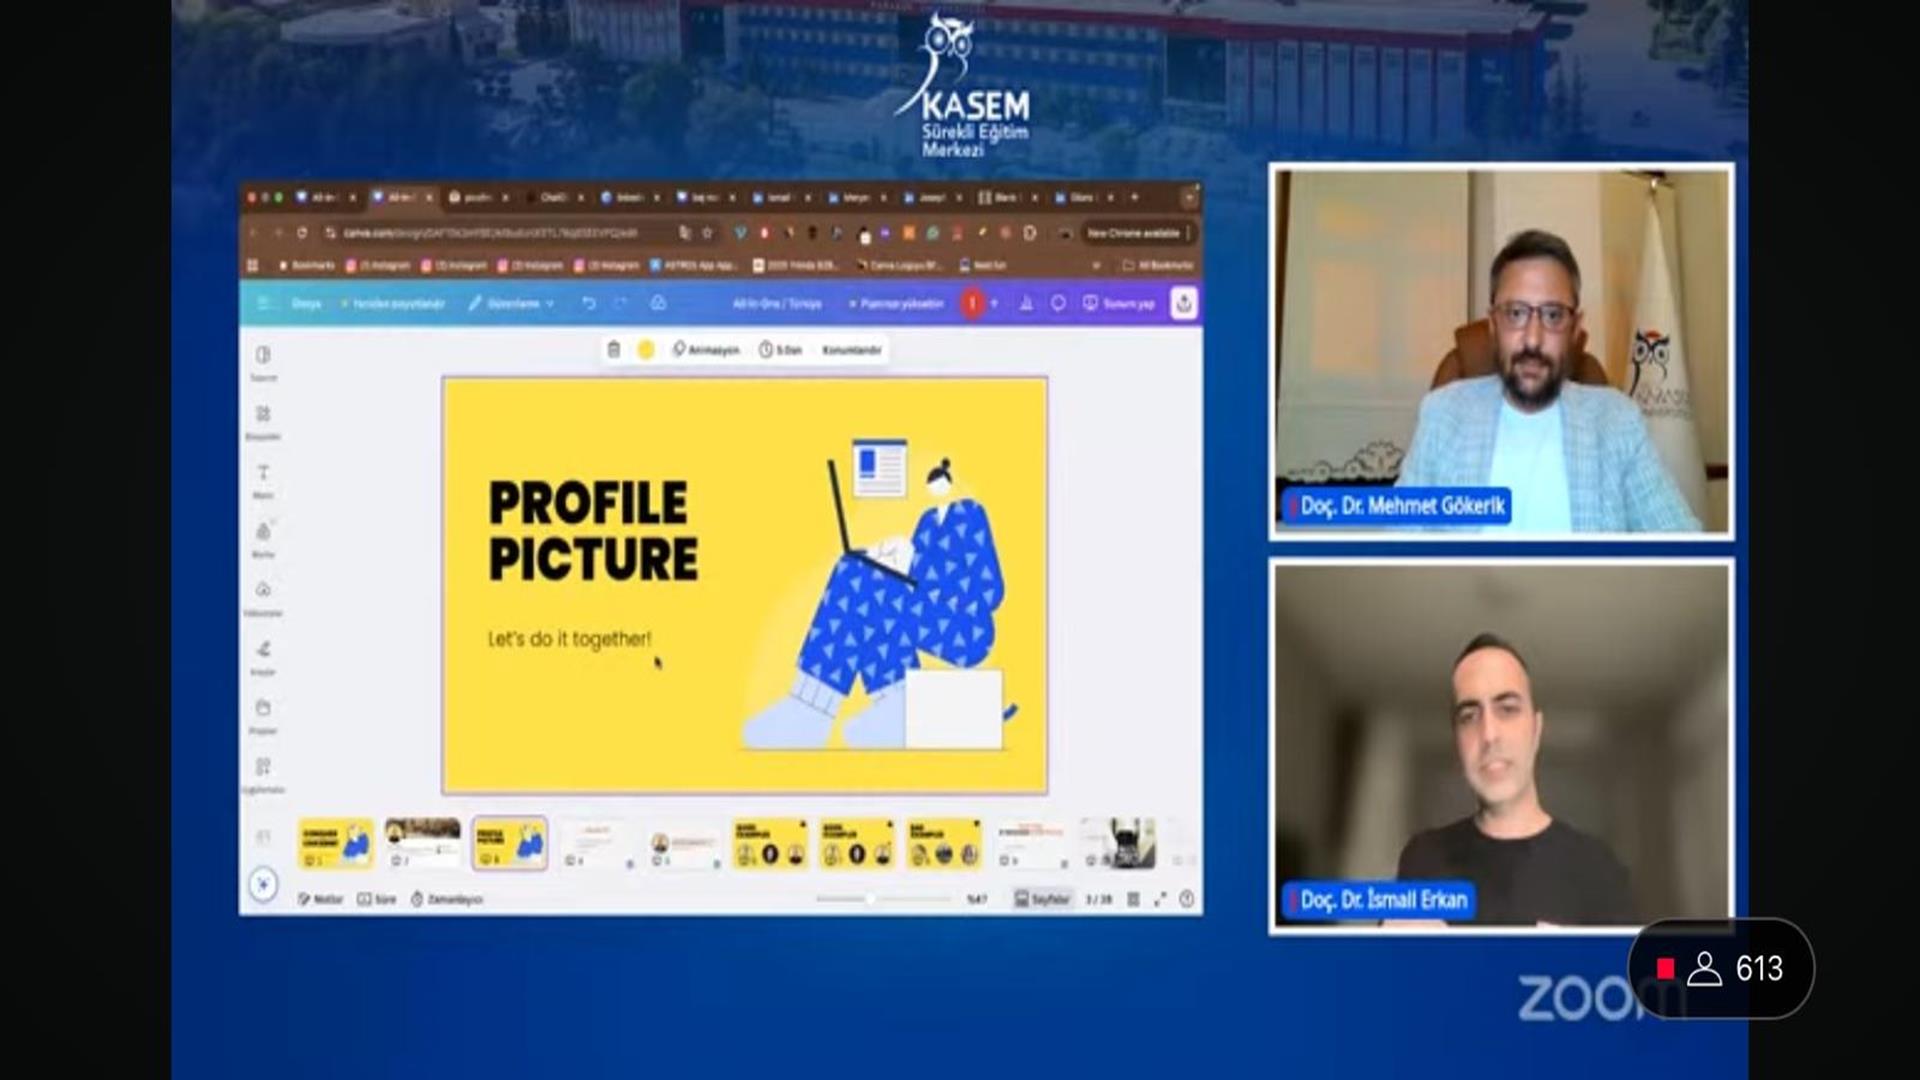The width and height of the screenshot is (1920, 1080).
Task: Open the Dosya file menu
Action: 306,303
